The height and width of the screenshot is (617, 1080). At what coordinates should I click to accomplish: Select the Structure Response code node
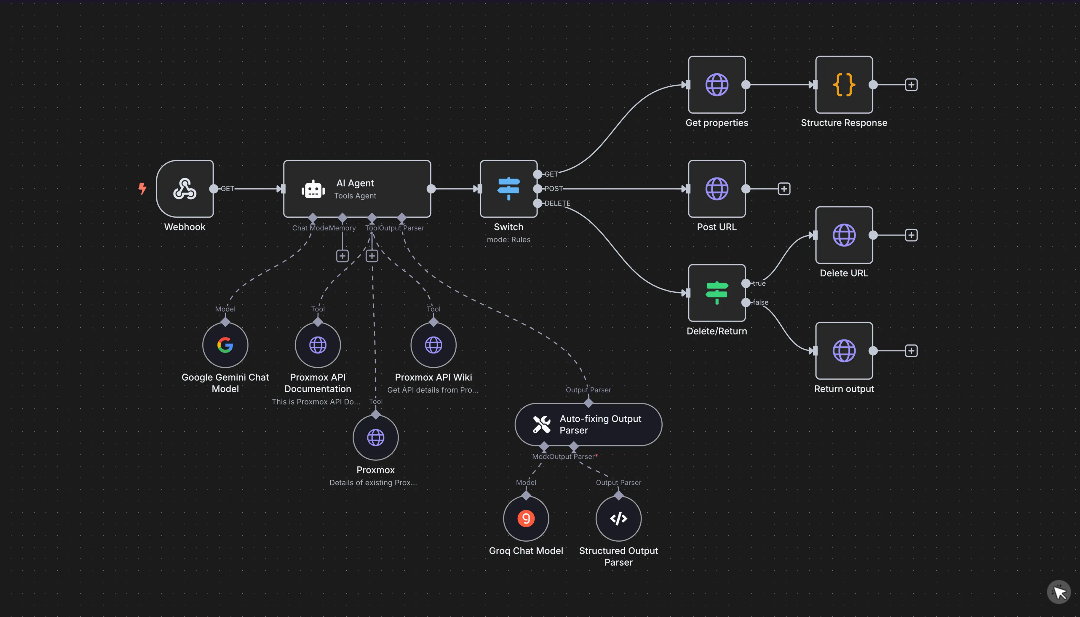844,85
